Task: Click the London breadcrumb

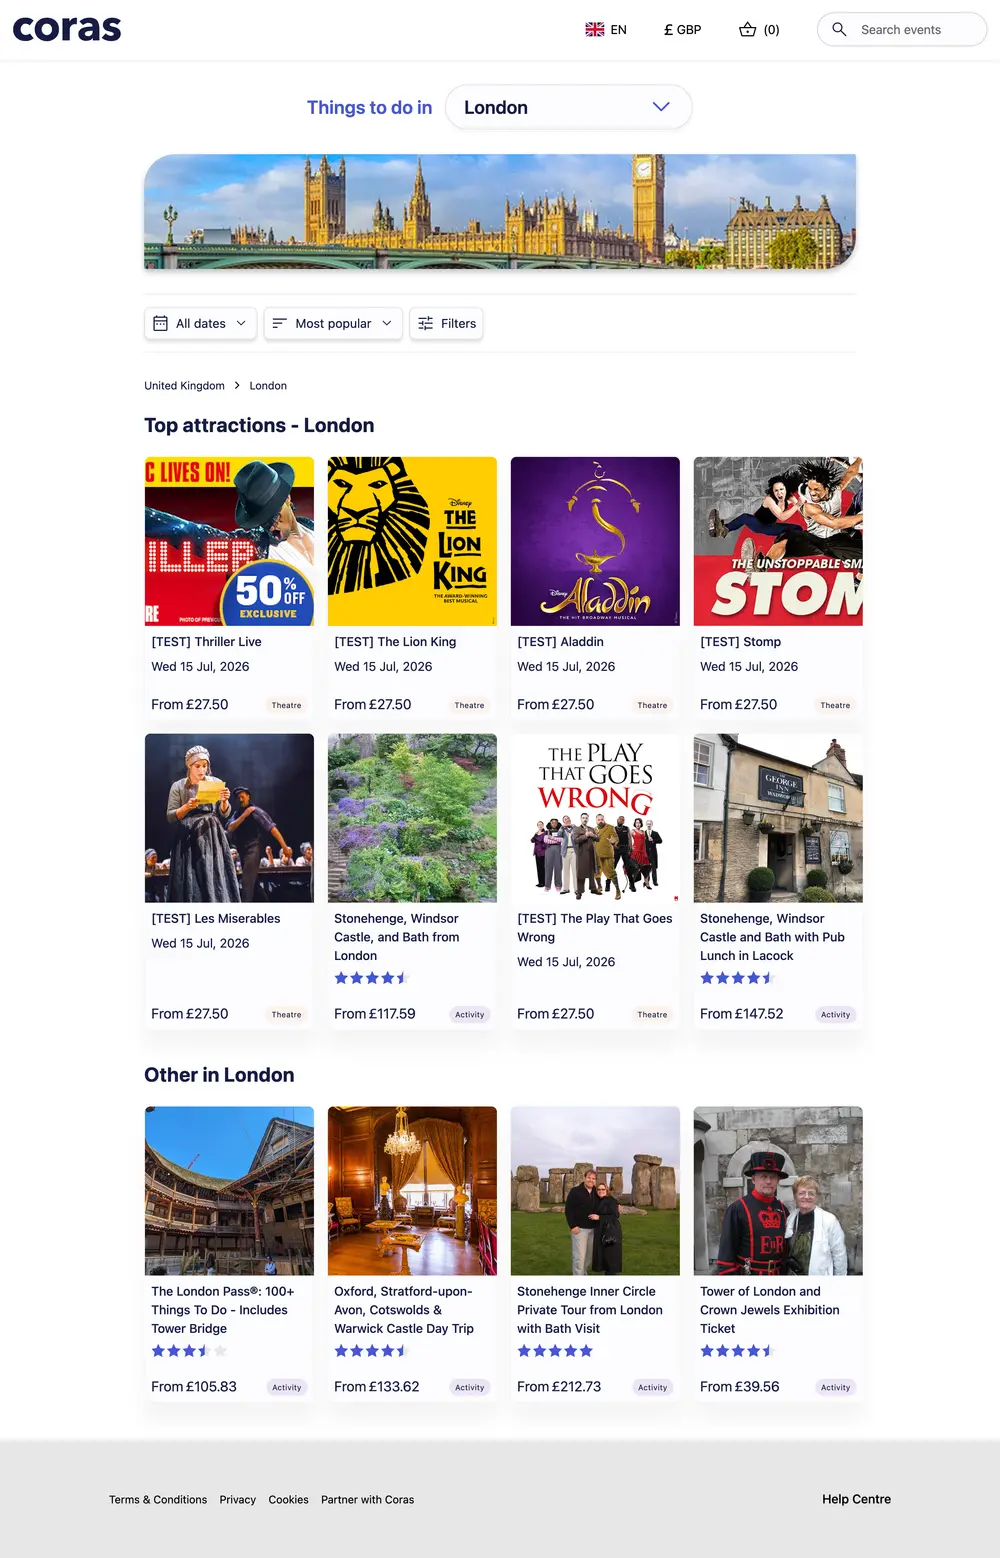Action: click(x=268, y=386)
